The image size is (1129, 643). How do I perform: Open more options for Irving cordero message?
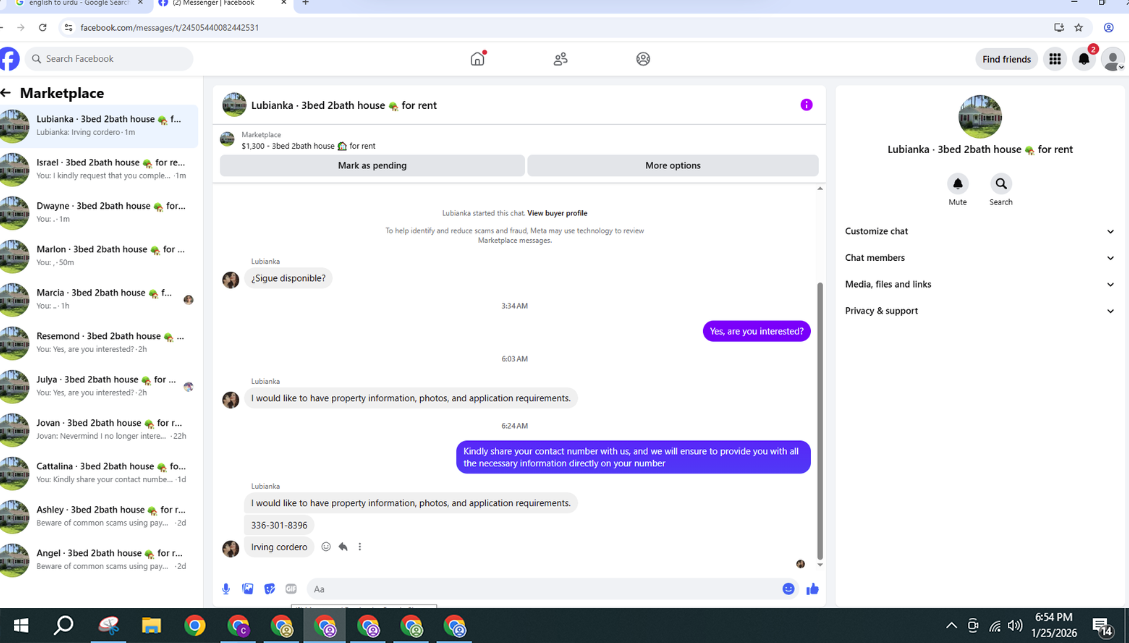pos(360,547)
